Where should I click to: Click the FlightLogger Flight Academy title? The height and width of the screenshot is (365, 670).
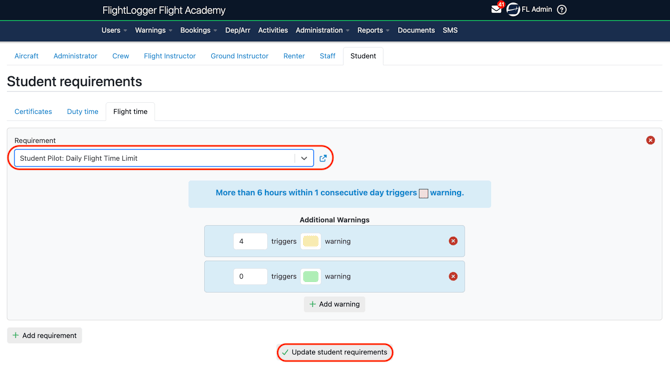click(x=164, y=10)
